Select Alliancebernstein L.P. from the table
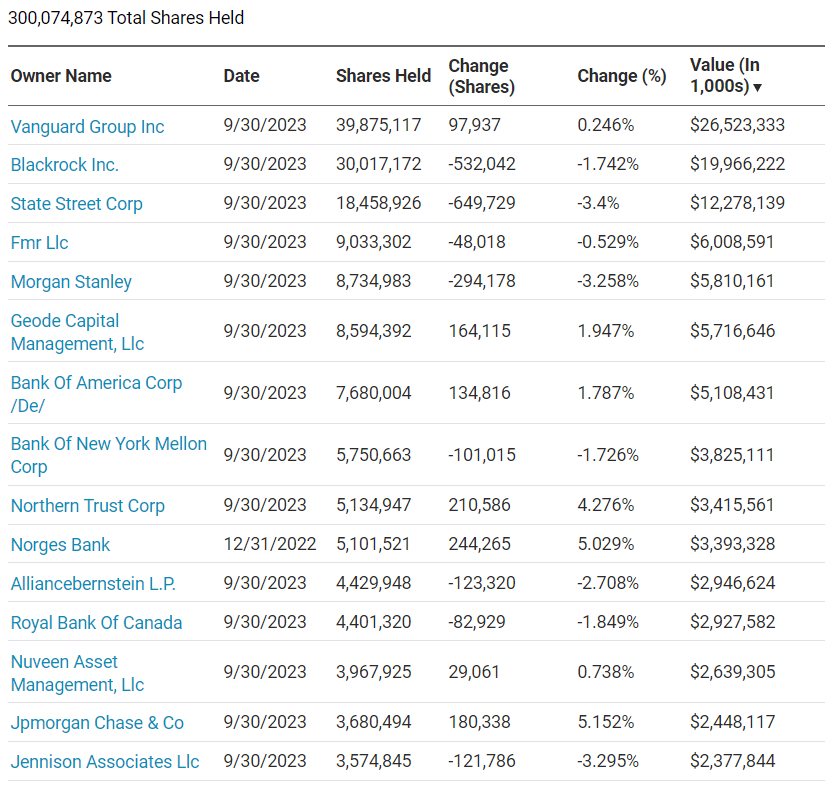840x796 pixels. pyautogui.click(x=92, y=581)
